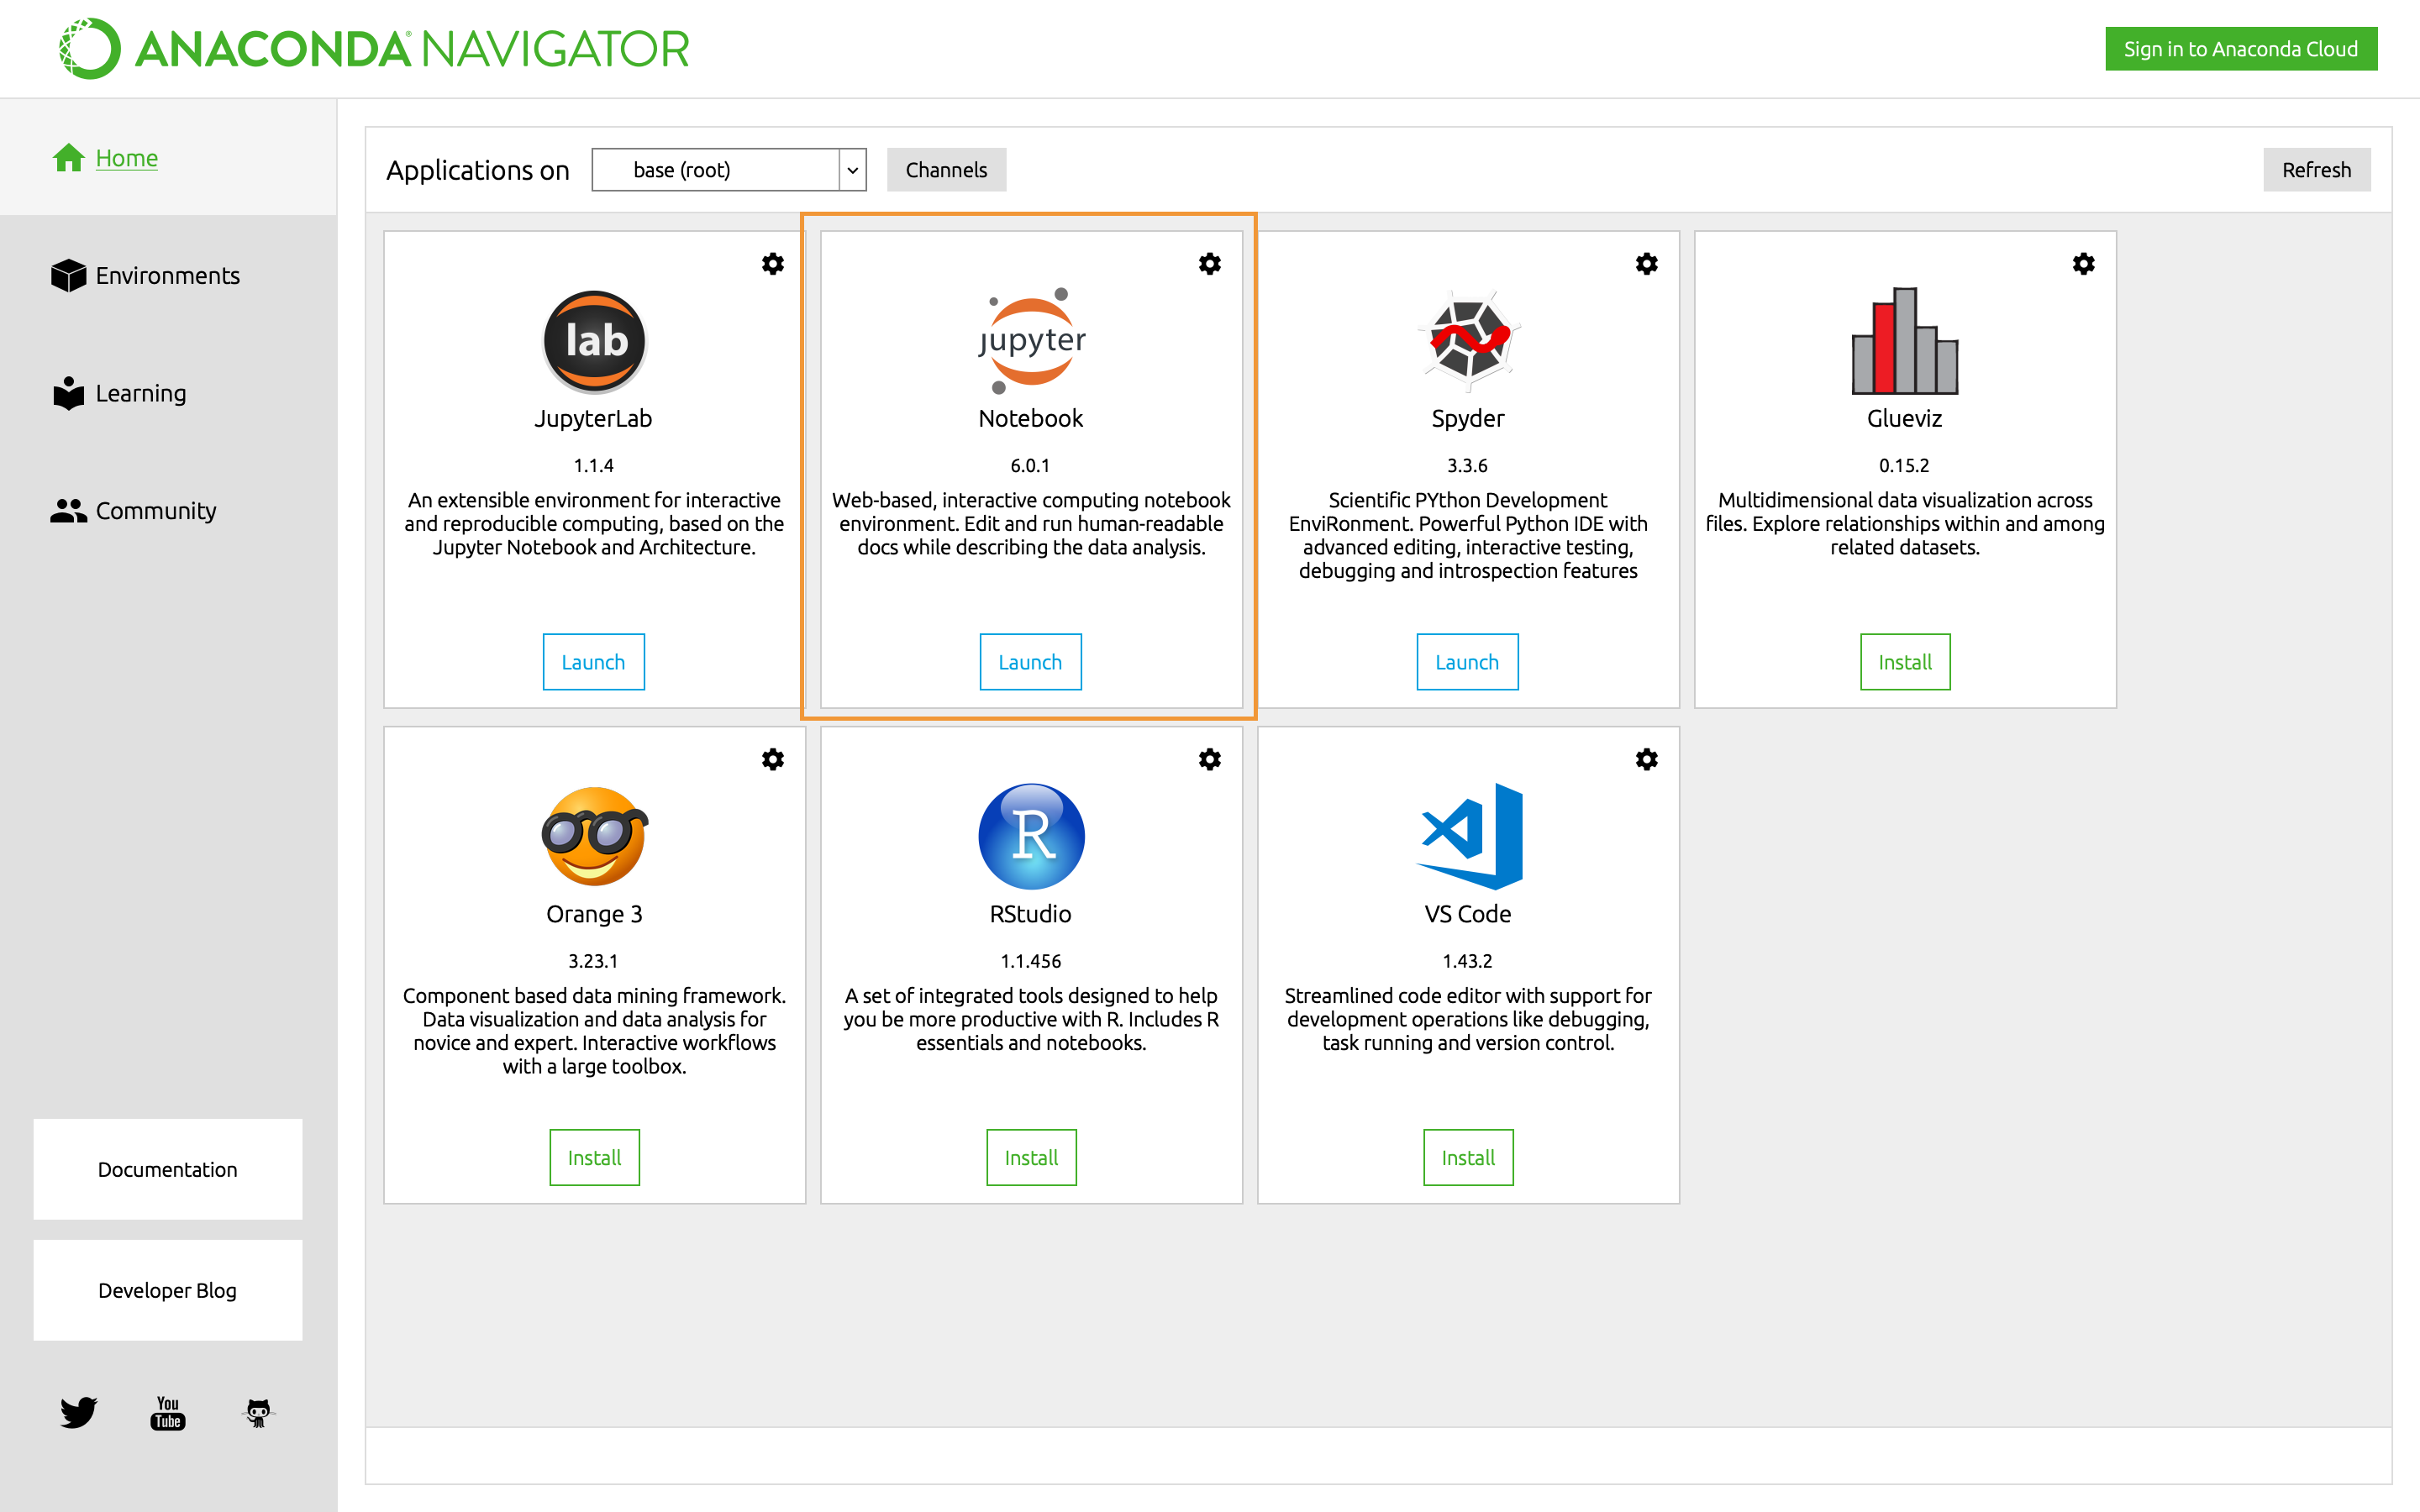Click the VS Code logo icon

pos(1470,836)
